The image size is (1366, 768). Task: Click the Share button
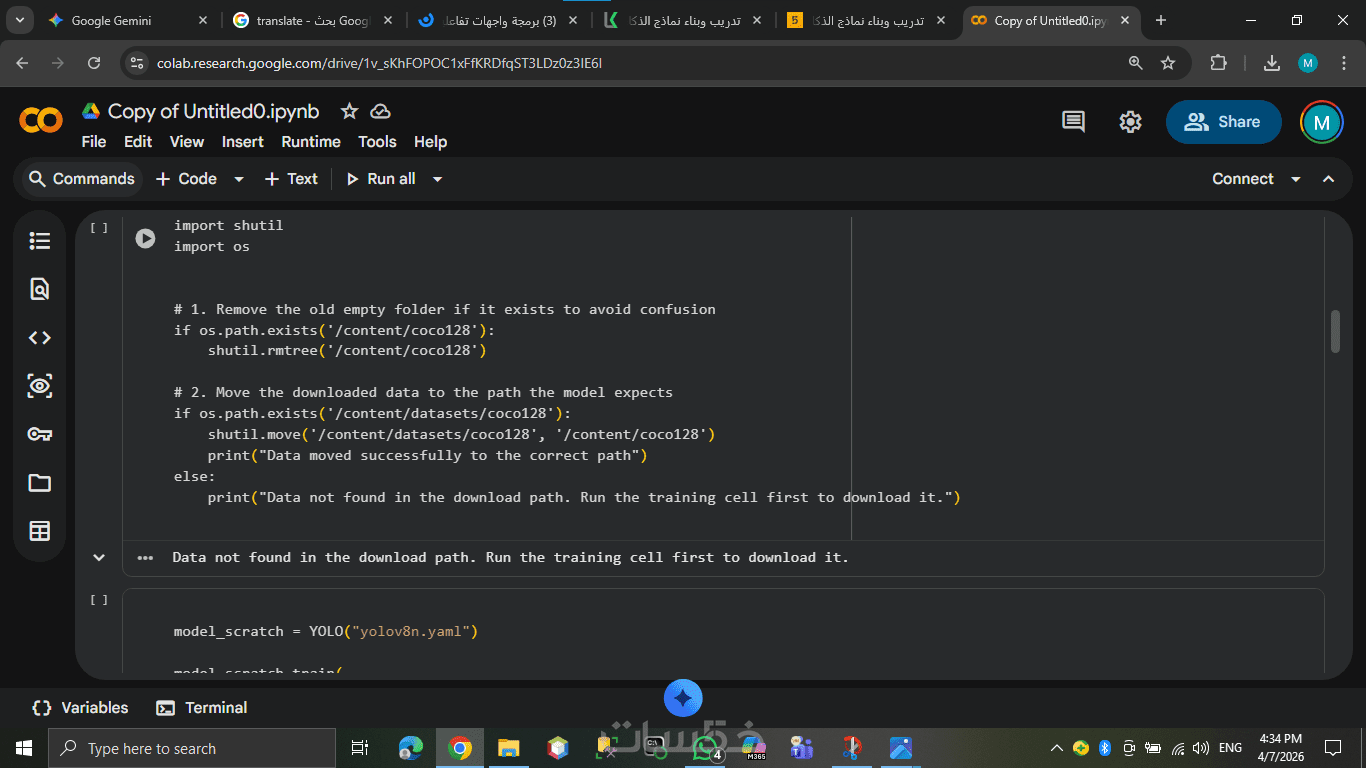tap(1223, 122)
